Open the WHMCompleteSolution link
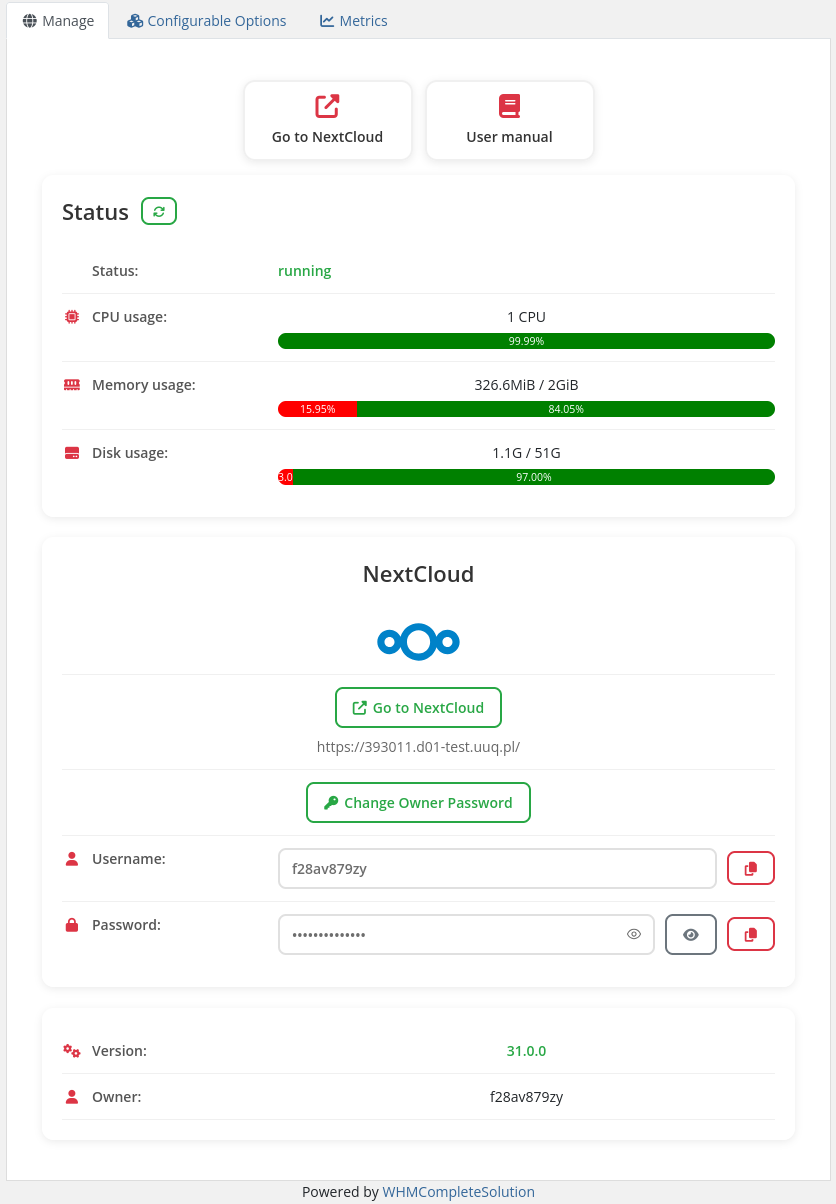The image size is (836, 1204). pyautogui.click(x=458, y=1192)
